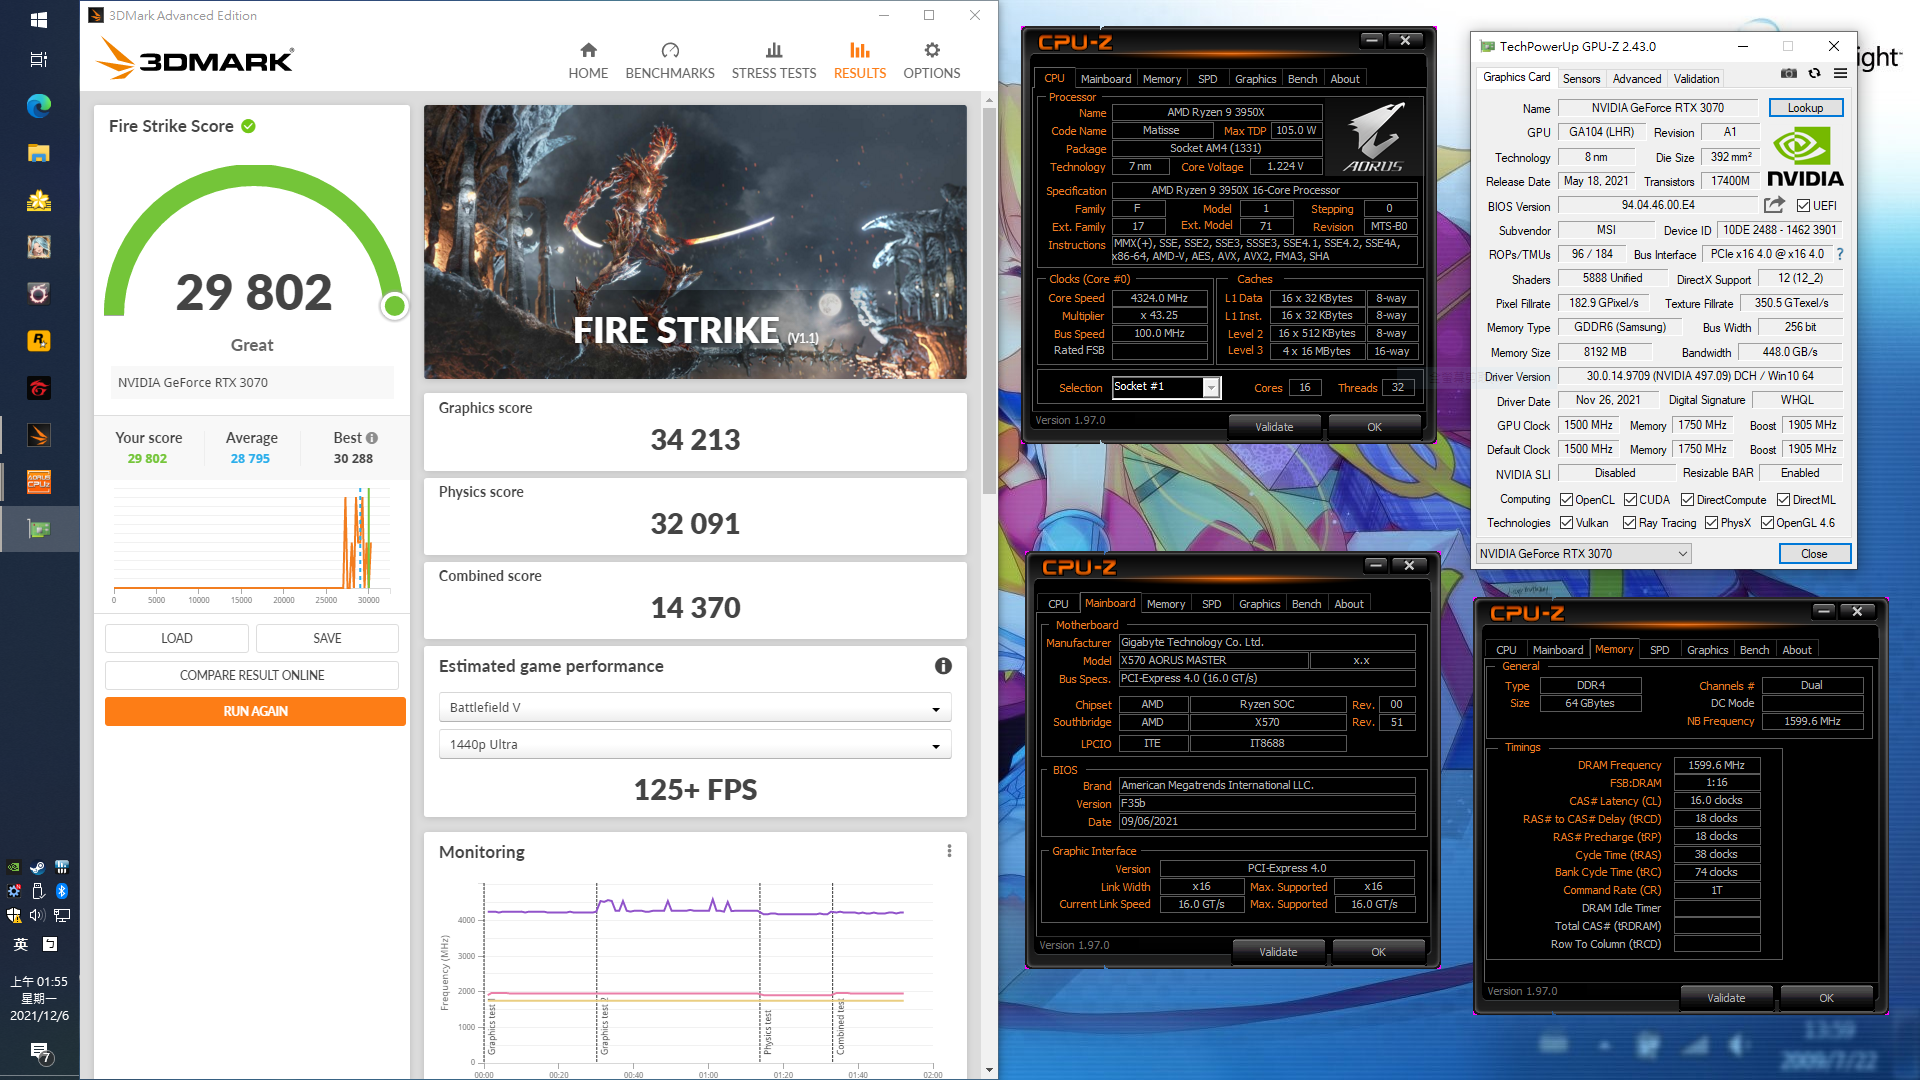The height and width of the screenshot is (1080, 1920).
Task: Click GPU-Z BIOS export share icon
Action: [1774, 205]
